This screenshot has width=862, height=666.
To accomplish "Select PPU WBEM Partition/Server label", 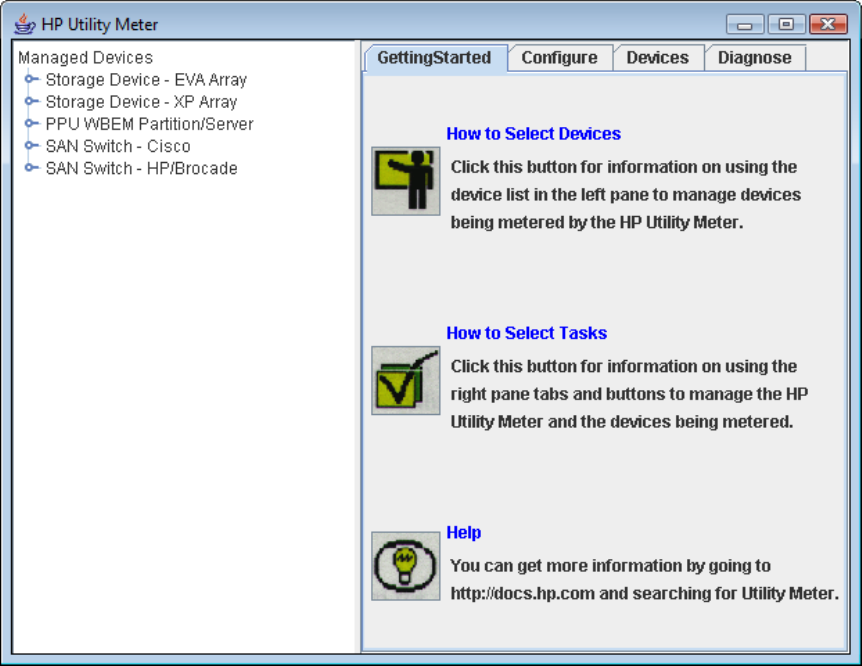I will point(150,124).
